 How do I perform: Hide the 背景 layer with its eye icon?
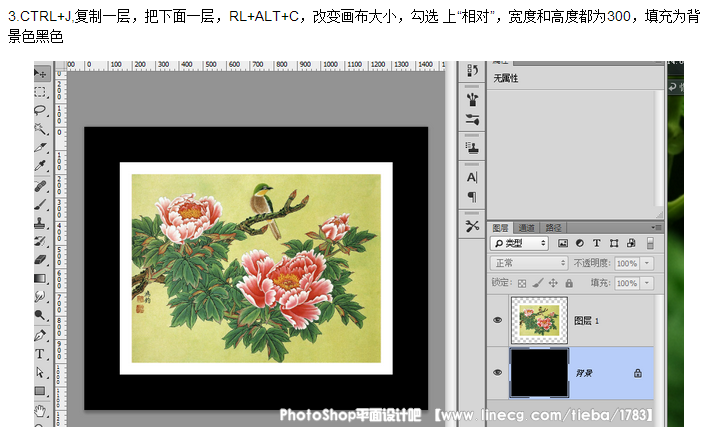point(498,372)
